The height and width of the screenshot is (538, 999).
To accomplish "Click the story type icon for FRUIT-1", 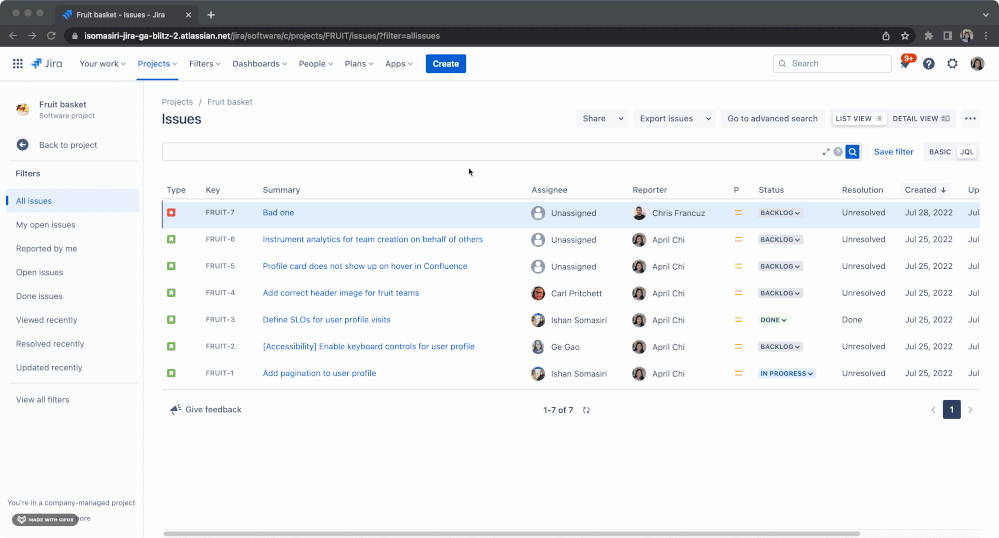I will tap(171, 373).
